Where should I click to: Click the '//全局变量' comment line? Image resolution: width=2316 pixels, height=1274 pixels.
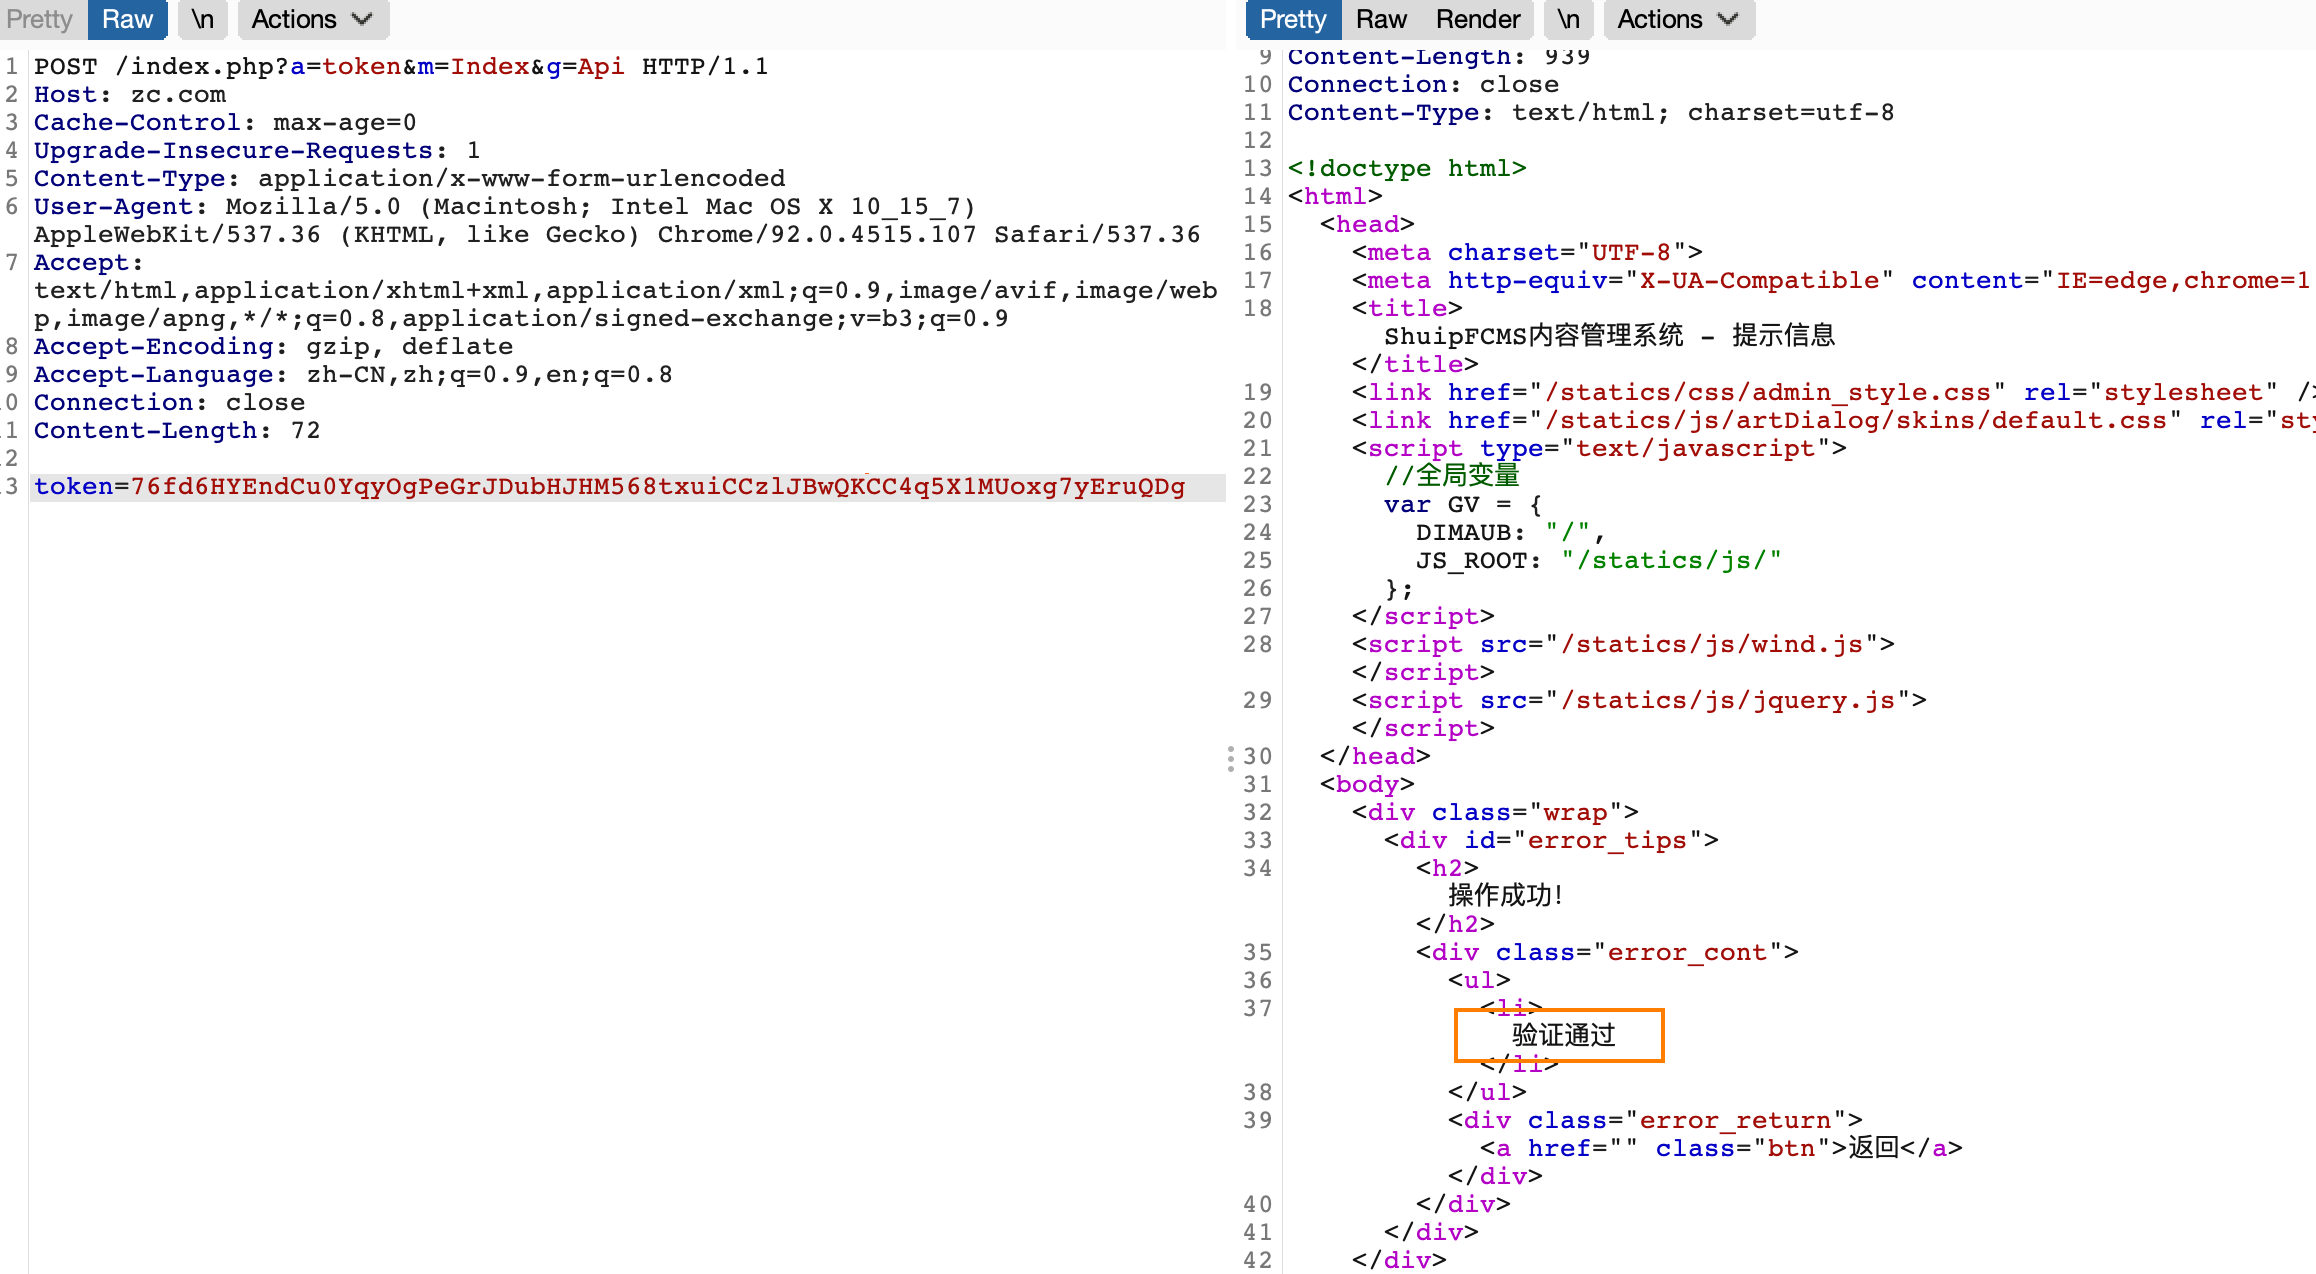(1452, 476)
